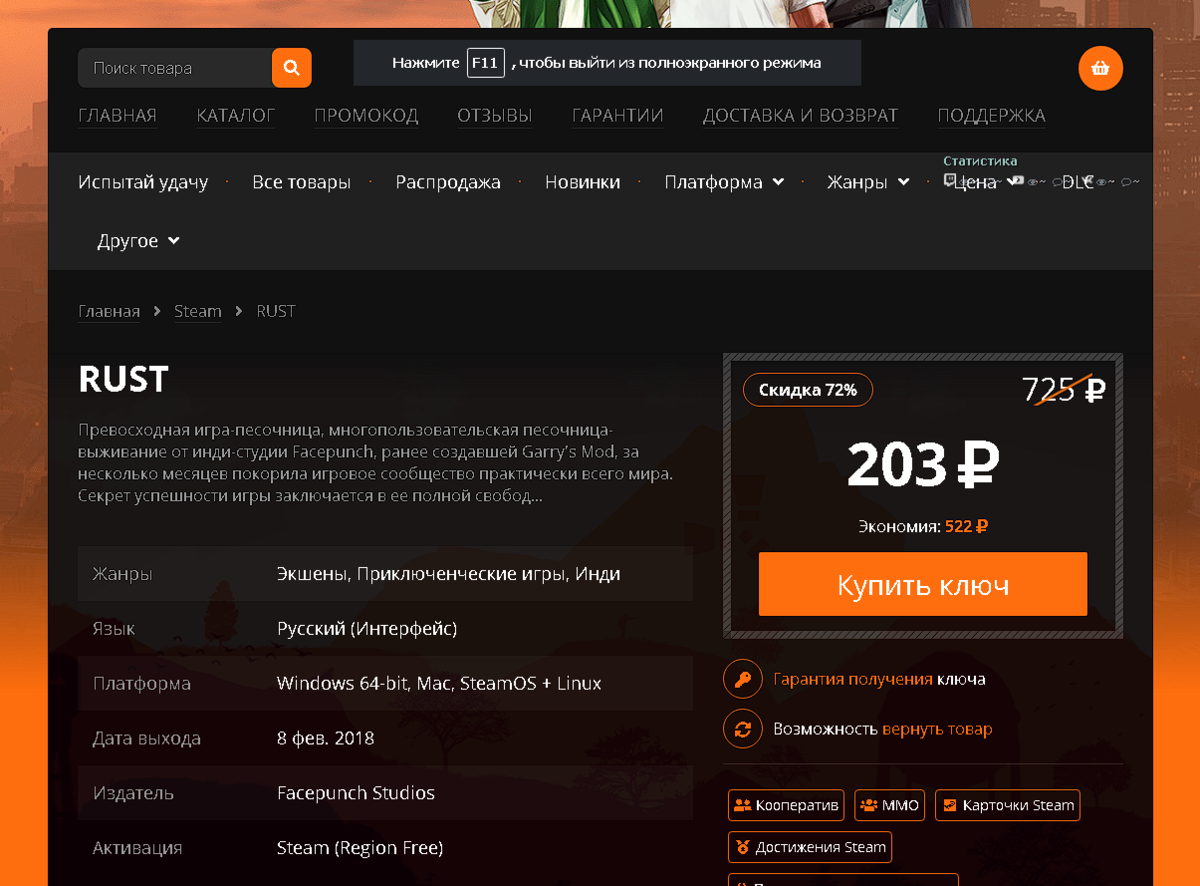Image resolution: width=1200 pixels, height=886 pixels.
Task: Click the Экономия: 522 ₽ text
Action: coord(923,526)
